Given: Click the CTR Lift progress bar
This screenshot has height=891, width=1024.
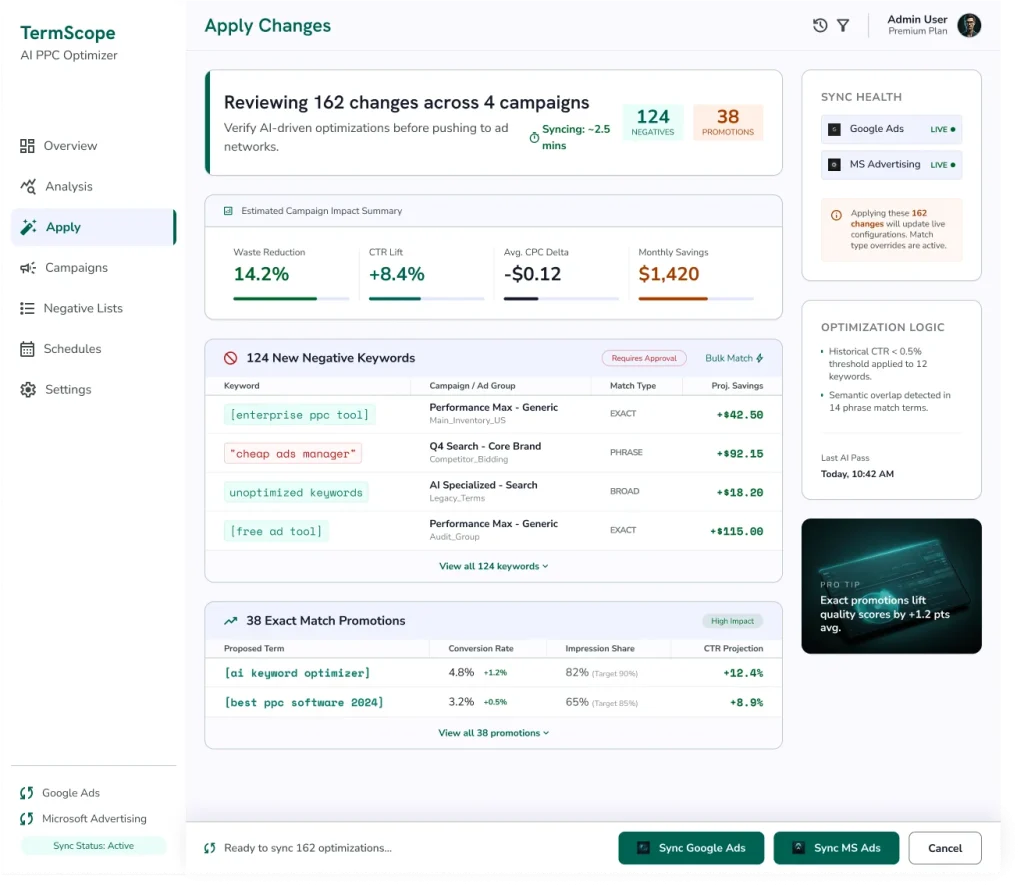Looking at the screenshot, I should click(426, 299).
